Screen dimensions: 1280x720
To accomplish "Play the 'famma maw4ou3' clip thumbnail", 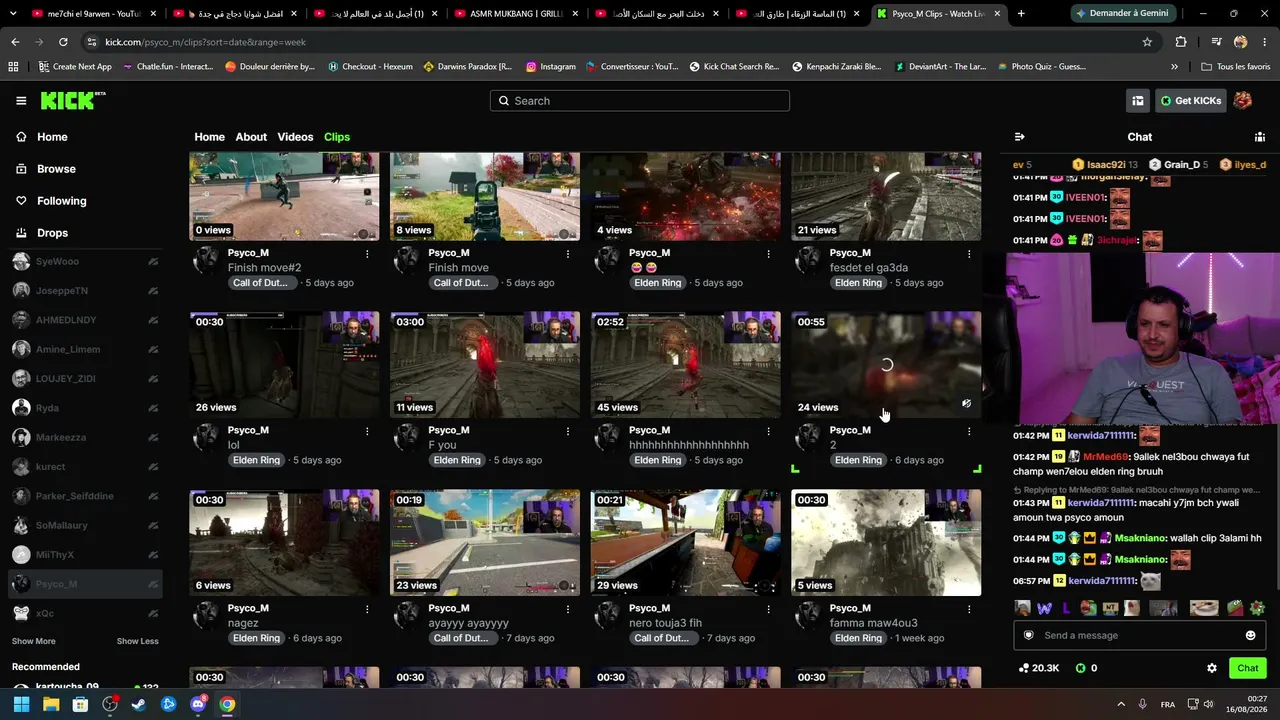I will click(886, 542).
